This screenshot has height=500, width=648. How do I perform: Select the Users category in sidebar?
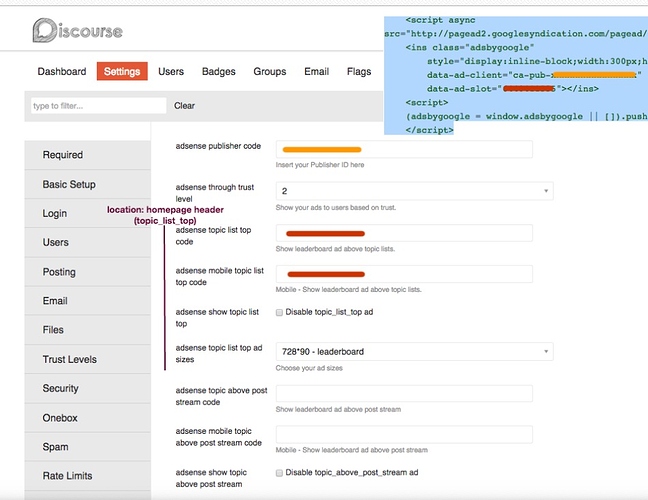(x=88, y=242)
